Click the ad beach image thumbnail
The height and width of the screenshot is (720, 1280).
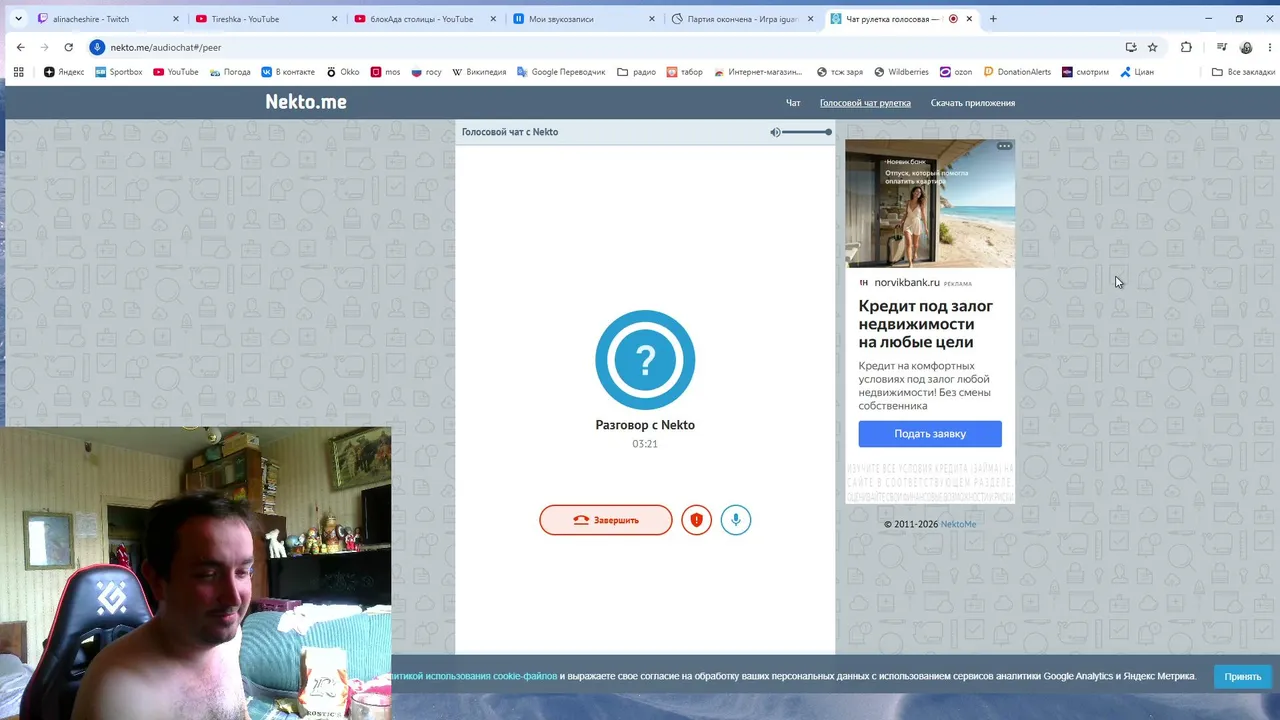pyautogui.click(x=930, y=203)
